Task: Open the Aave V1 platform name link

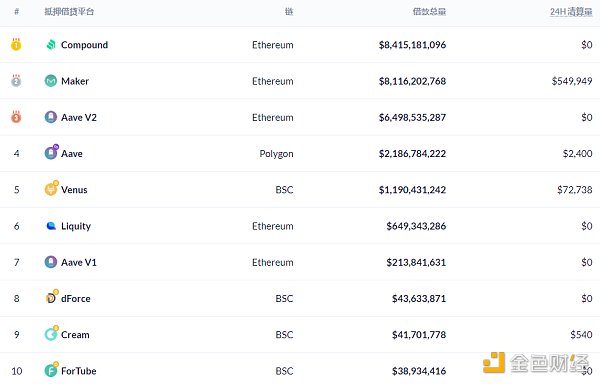Action: [79, 262]
